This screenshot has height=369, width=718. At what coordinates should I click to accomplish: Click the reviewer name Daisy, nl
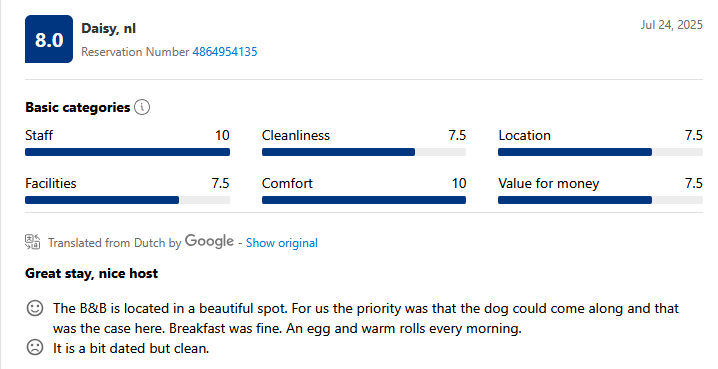pos(109,28)
